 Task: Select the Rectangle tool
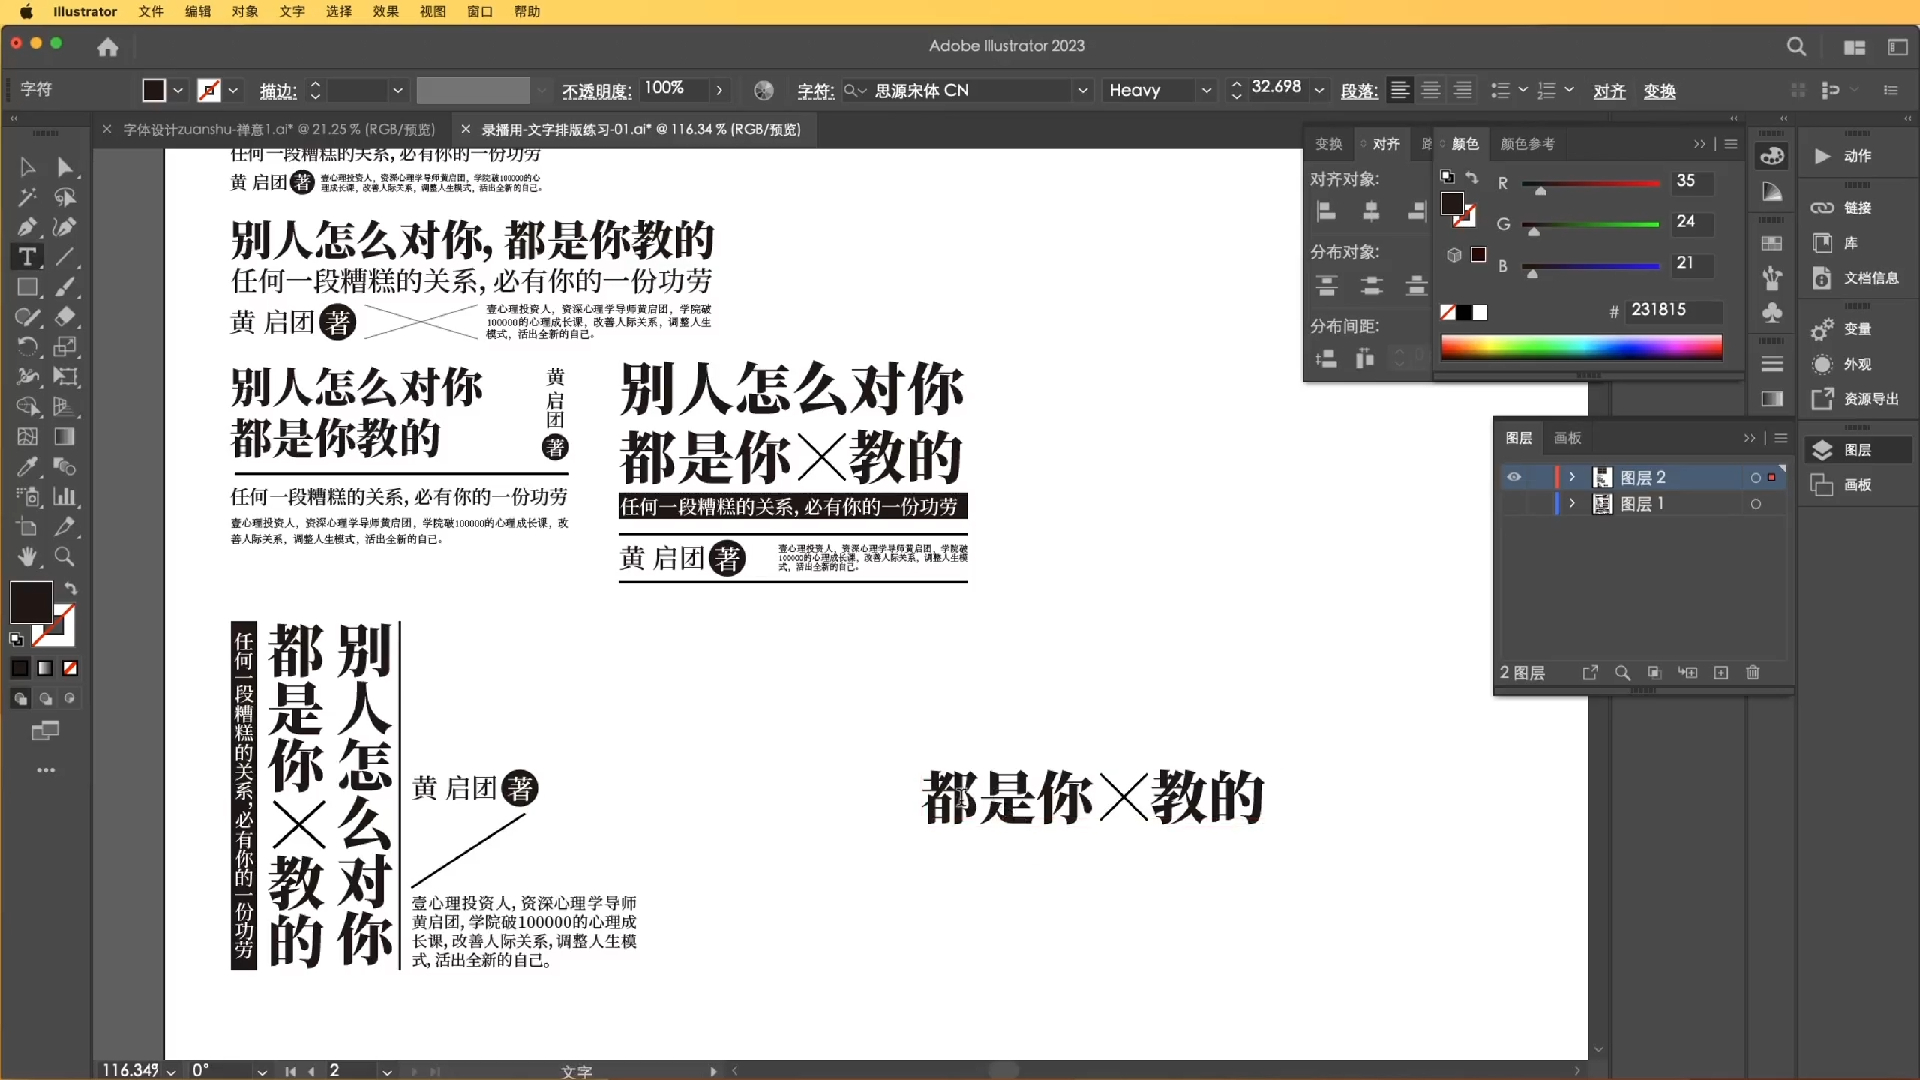26,287
